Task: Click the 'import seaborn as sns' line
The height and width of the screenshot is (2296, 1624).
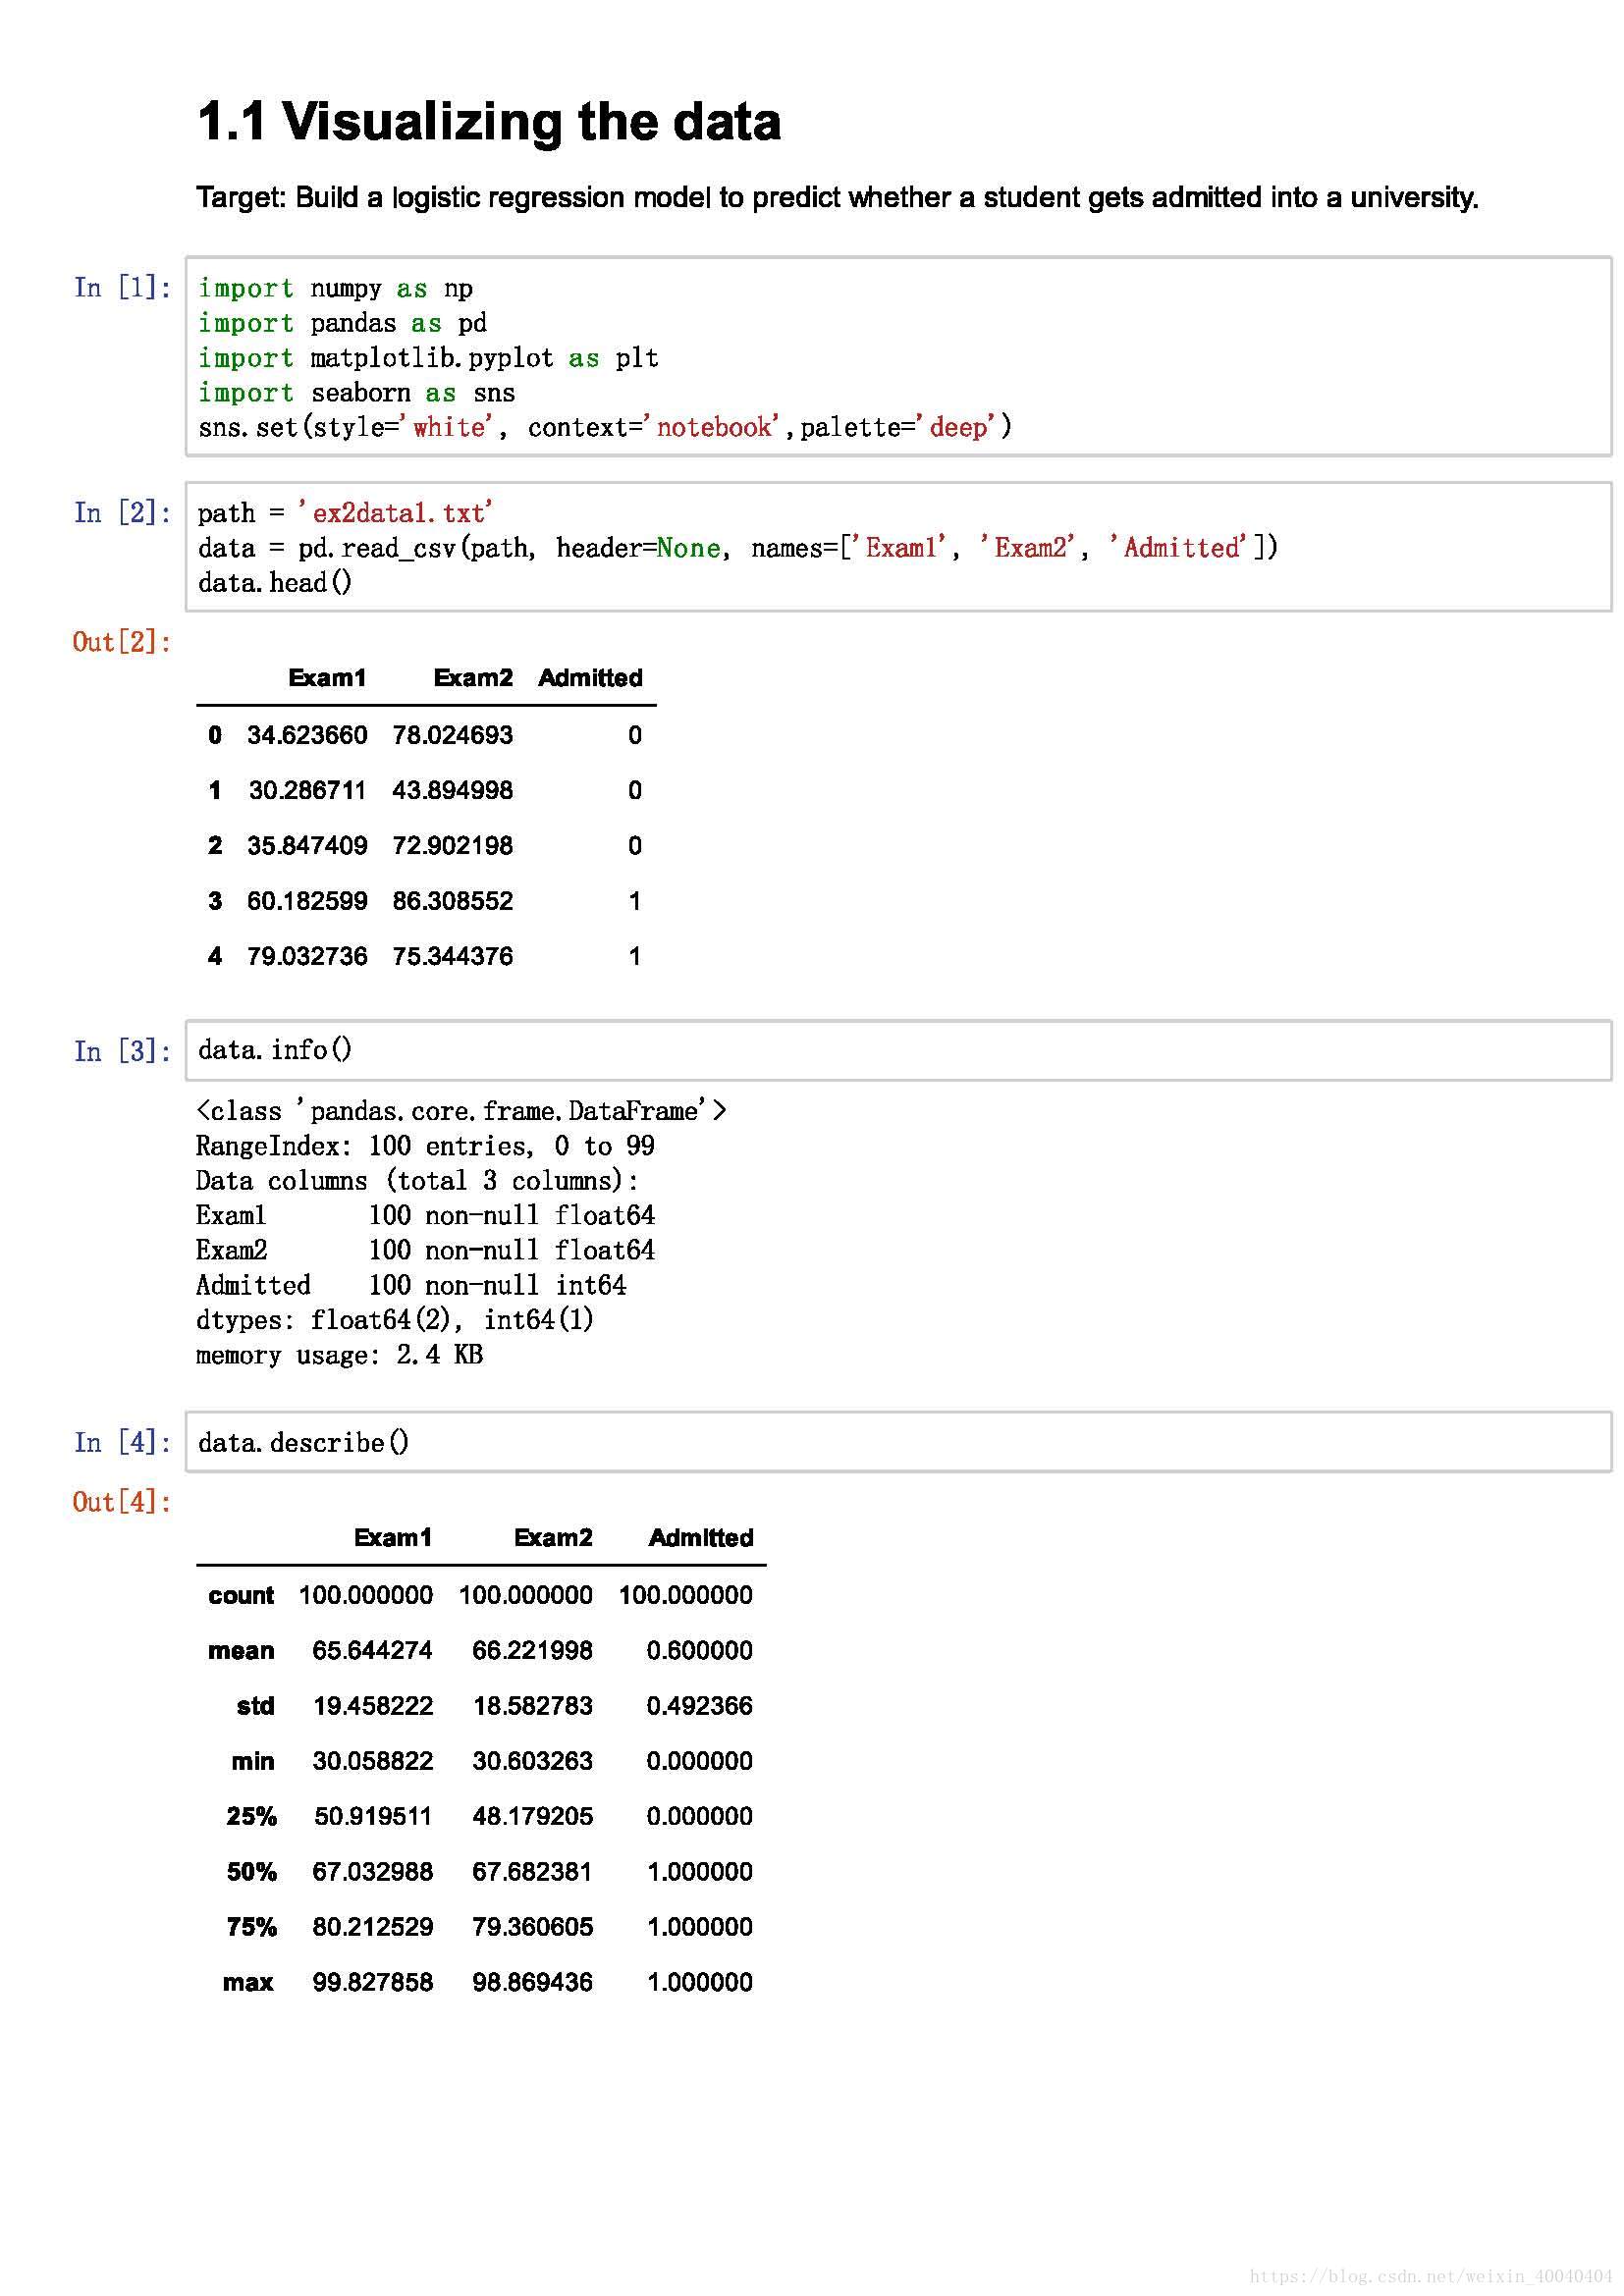Action: coord(356,393)
